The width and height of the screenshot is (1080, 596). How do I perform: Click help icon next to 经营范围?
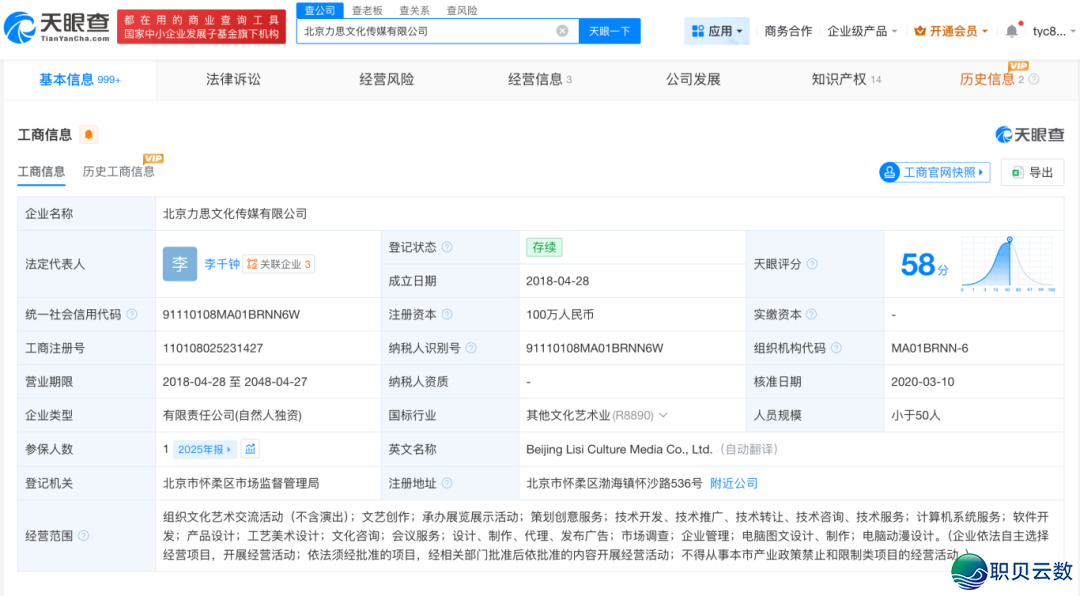84,536
